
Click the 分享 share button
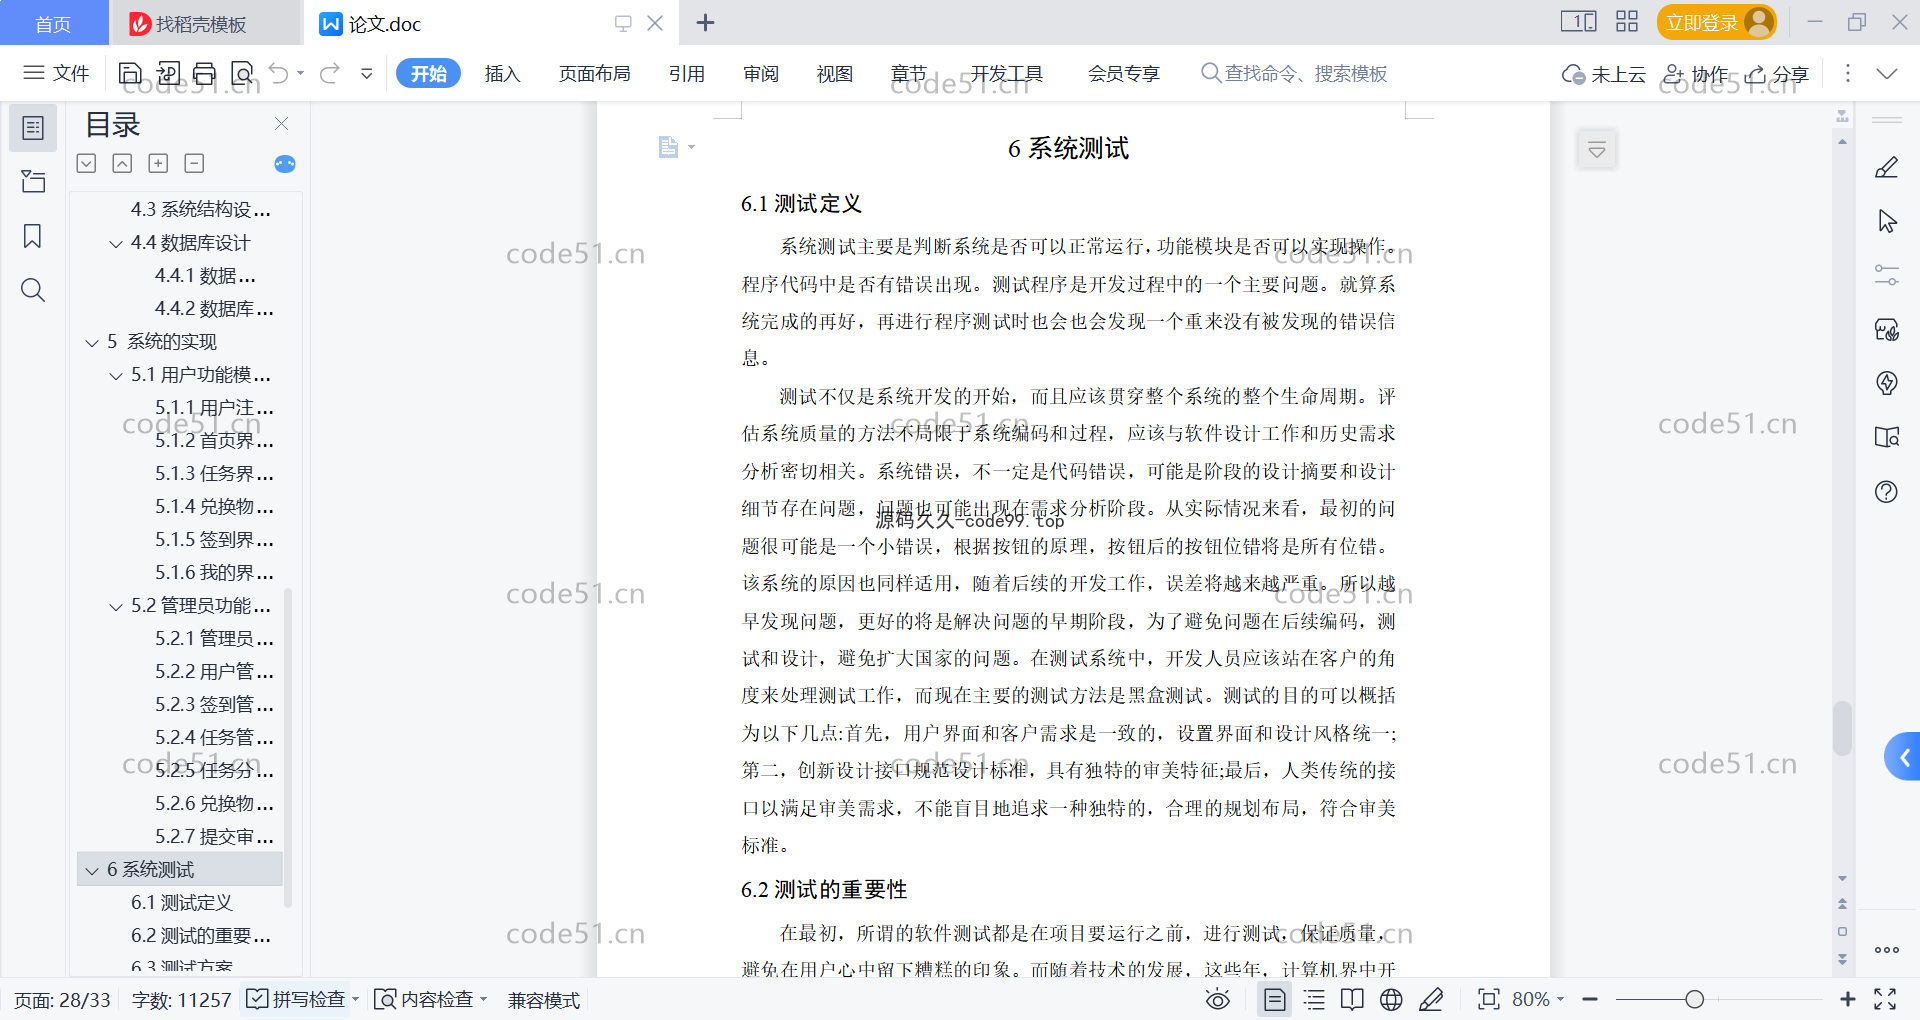pyautogui.click(x=1777, y=73)
